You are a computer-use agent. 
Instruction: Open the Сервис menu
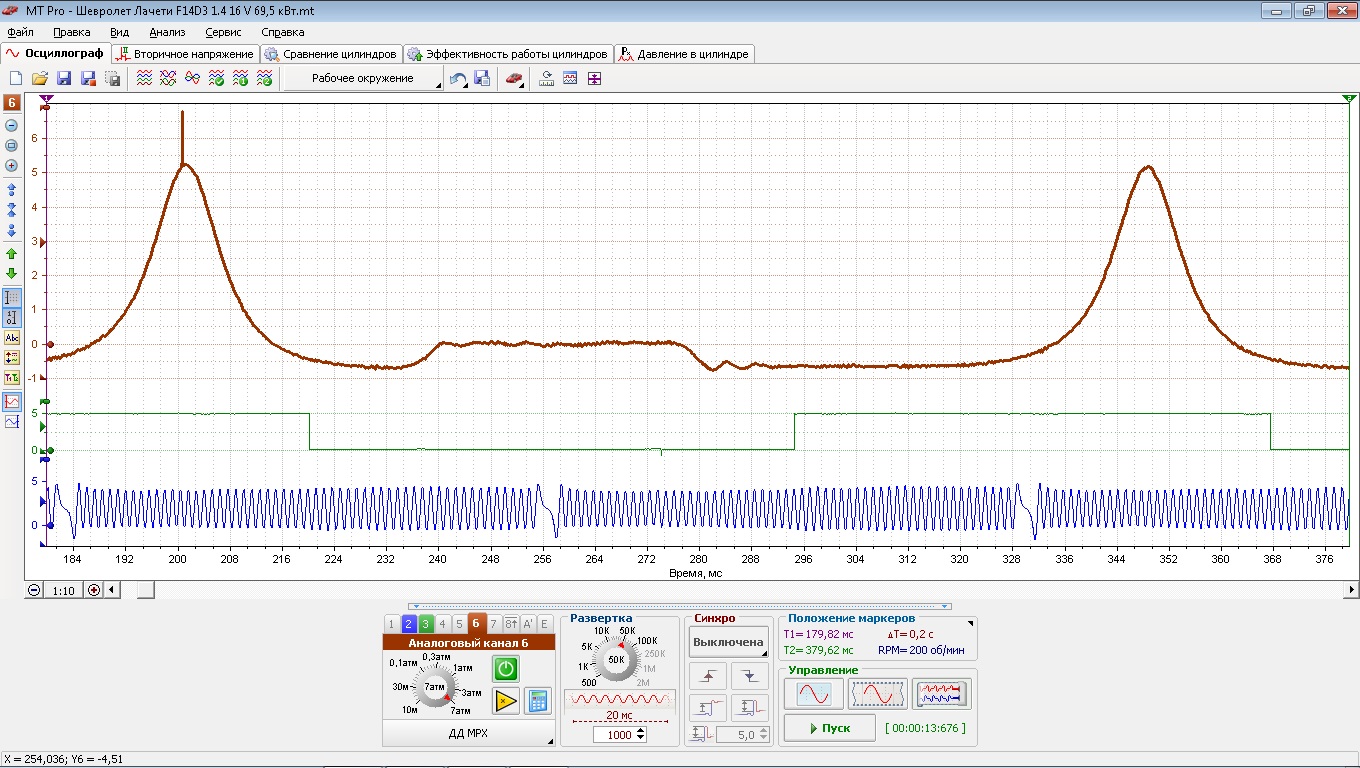223,32
